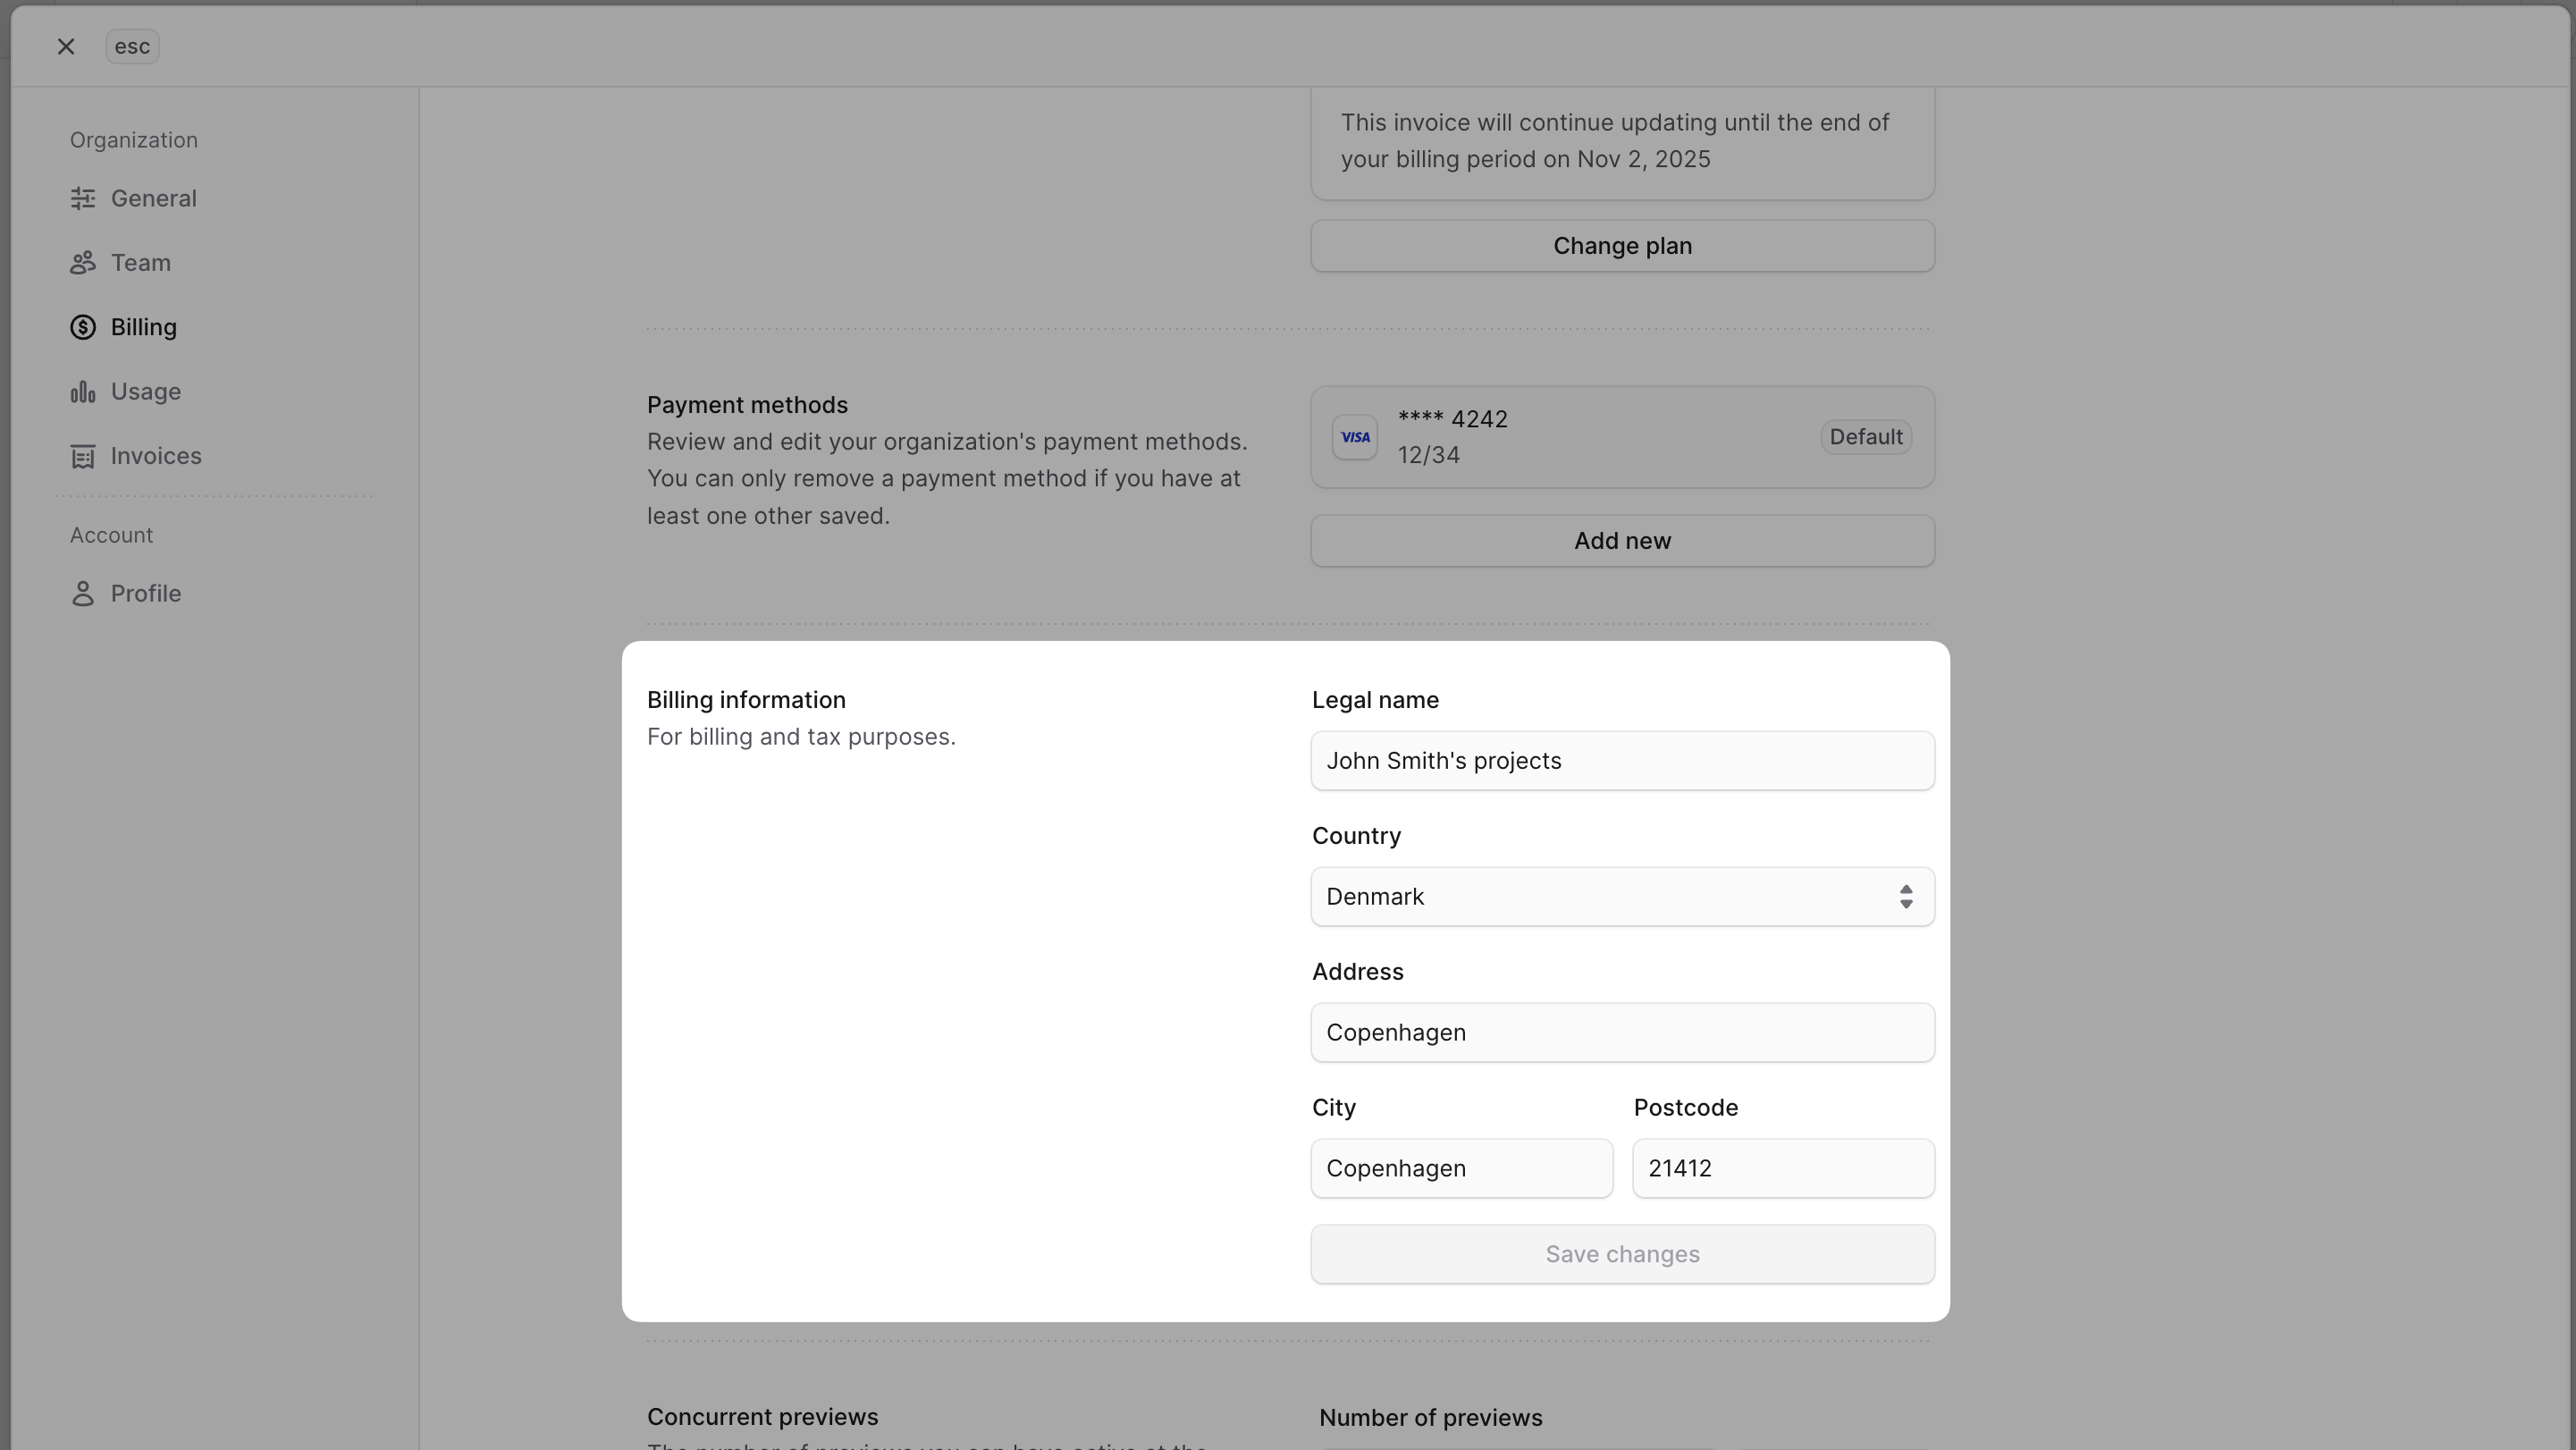Click the Billing dollar icon

(84, 327)
